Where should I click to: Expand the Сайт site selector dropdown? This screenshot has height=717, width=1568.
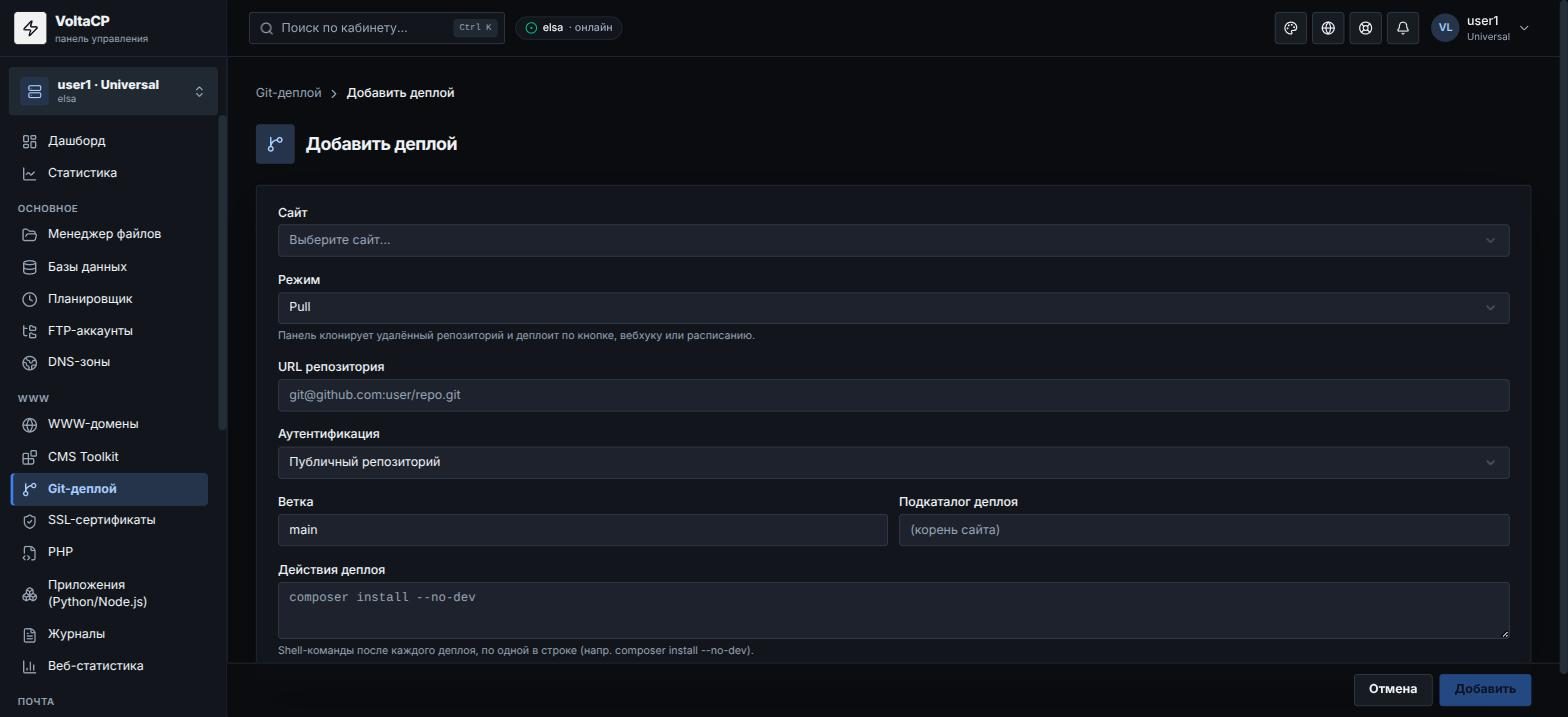point(893,240)
